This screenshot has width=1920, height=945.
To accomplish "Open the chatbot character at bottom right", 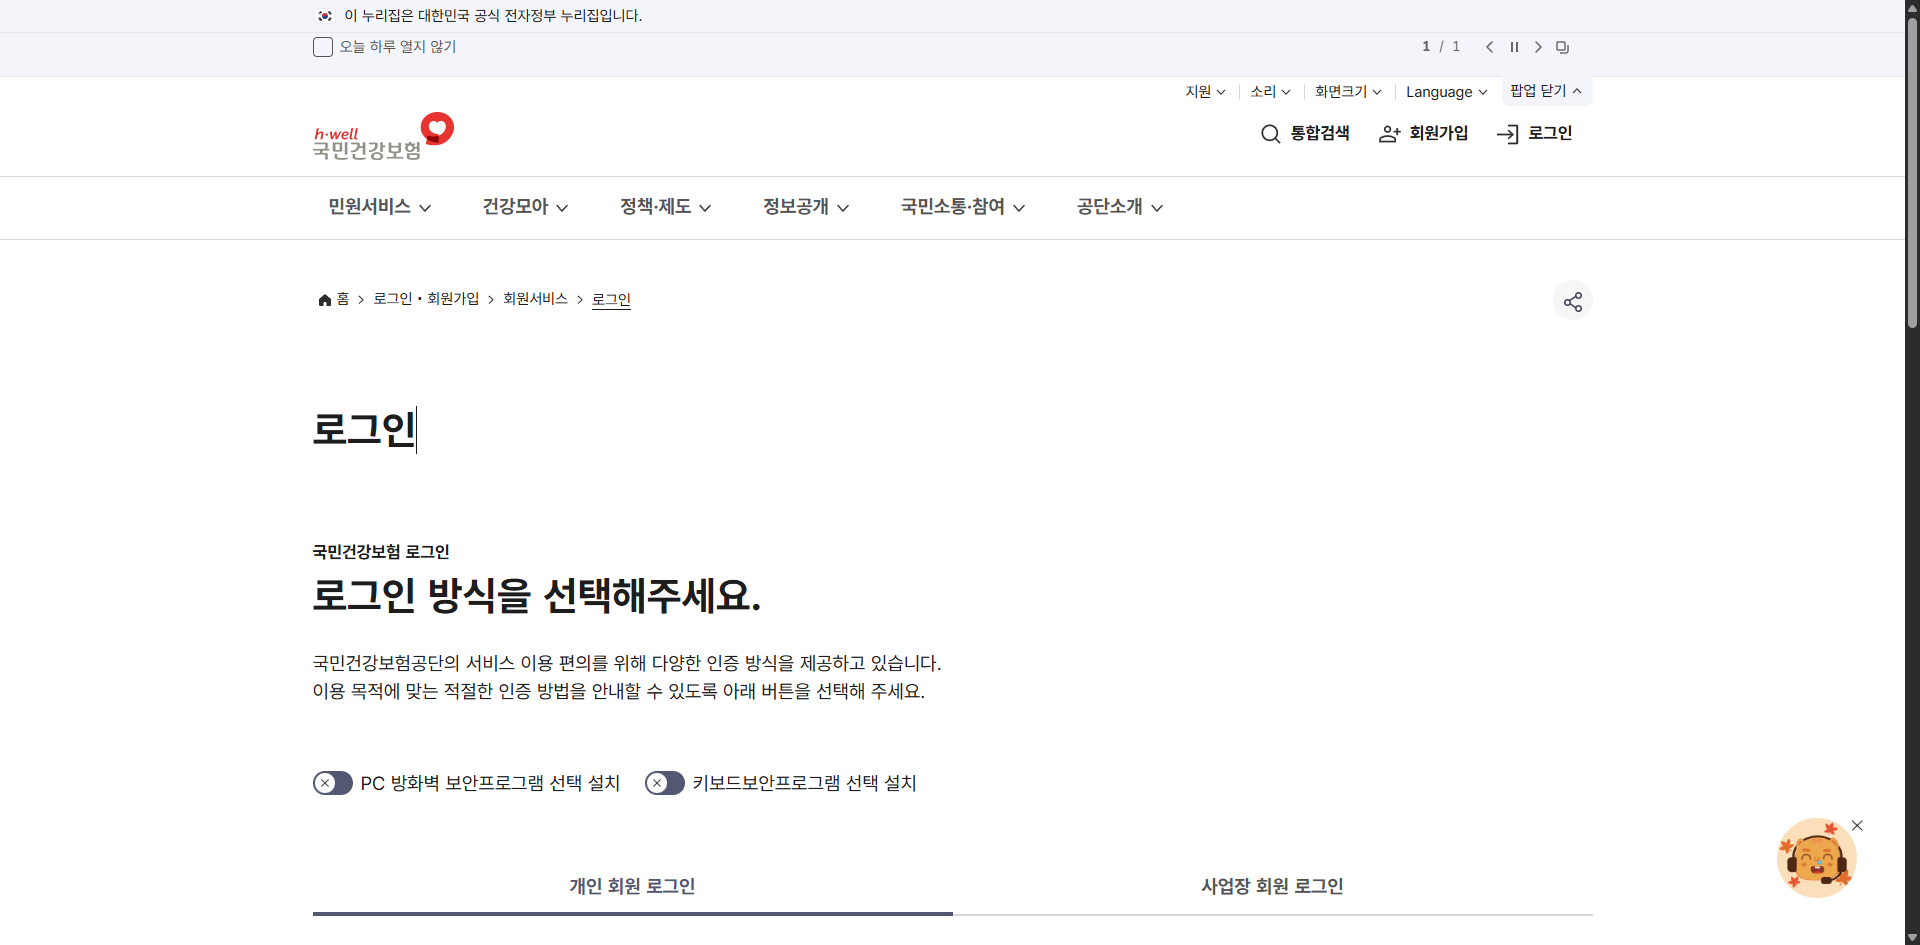I will tap(1816, 857).
